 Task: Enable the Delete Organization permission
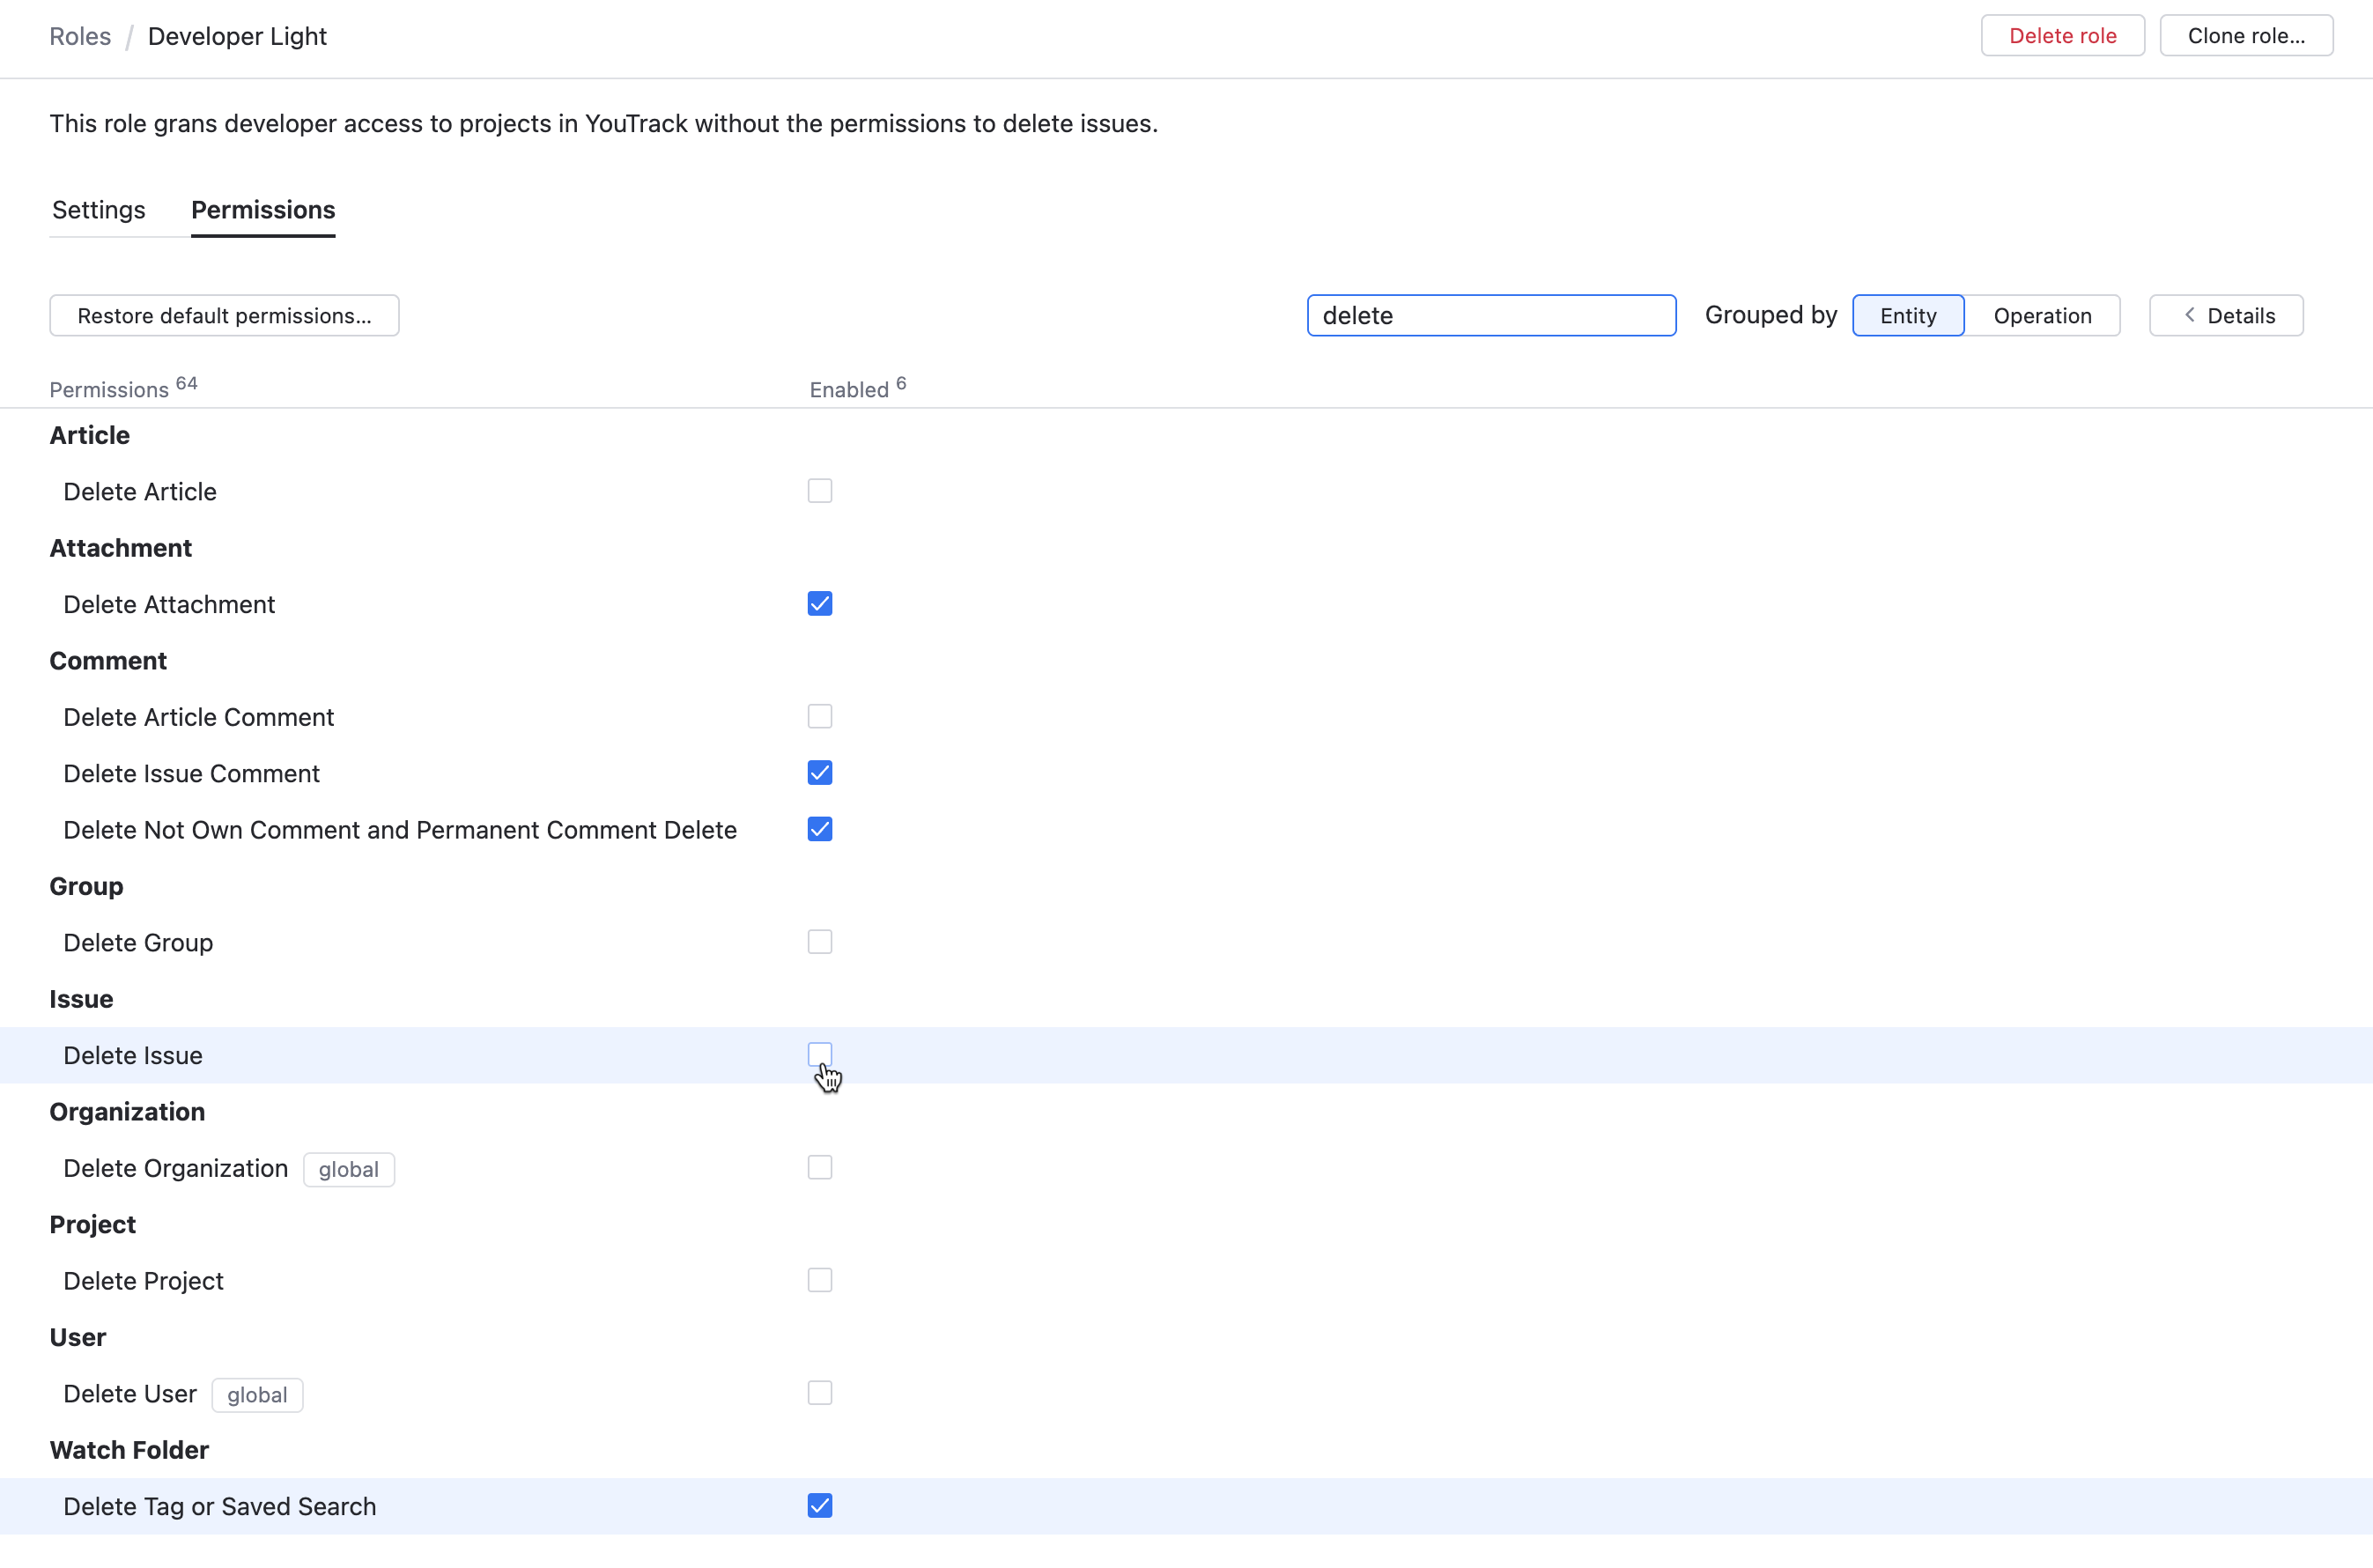tap(819, 1167)
